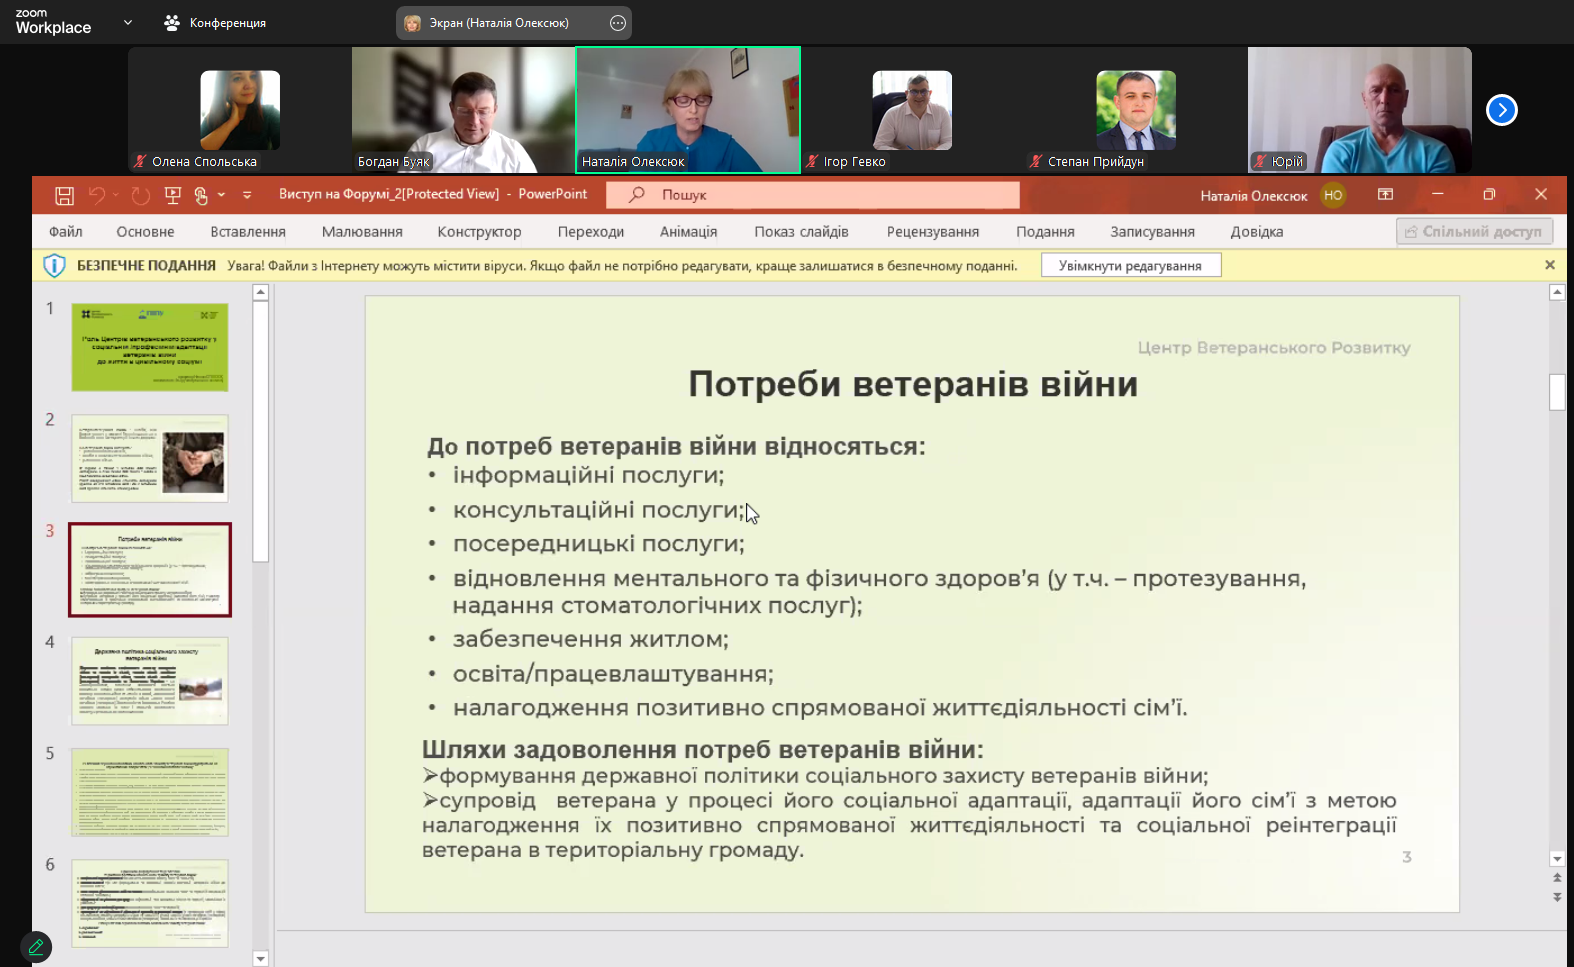This screenshot has height=967, width=1574.
Task: Open the Малювання ribbon tab
Action: [x=362, y=231]
